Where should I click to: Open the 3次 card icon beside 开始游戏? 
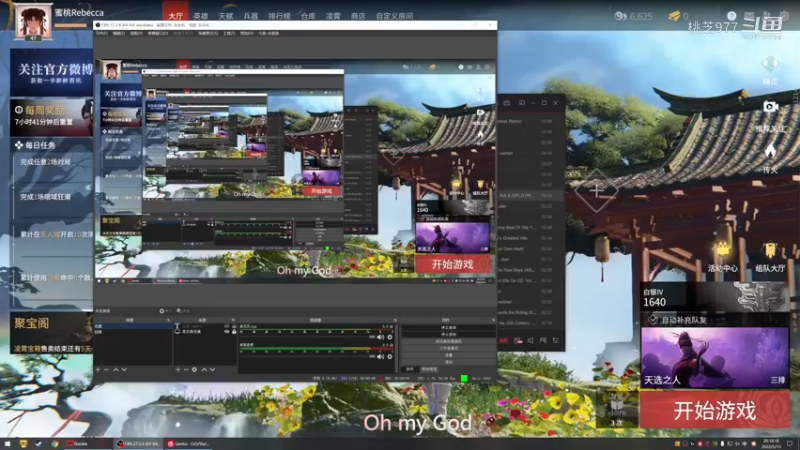[x=617, y=409]
